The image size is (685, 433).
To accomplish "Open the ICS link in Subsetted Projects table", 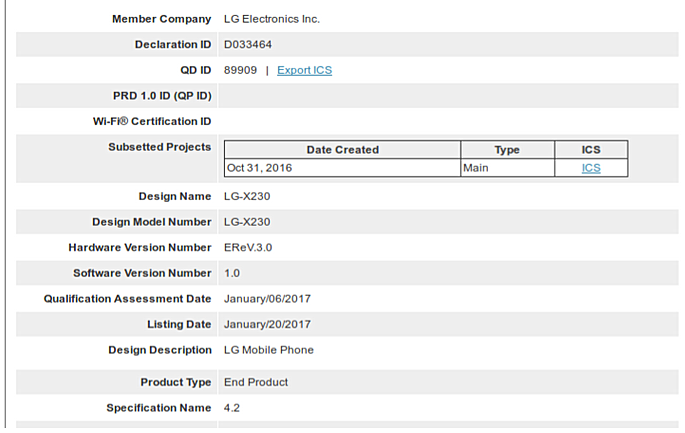I will (x=591, y=168).
